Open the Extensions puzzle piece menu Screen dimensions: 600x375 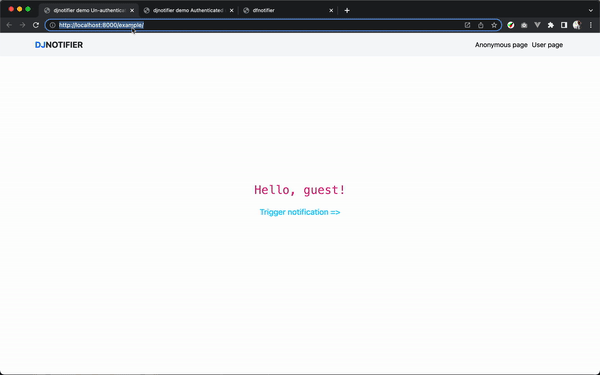click(551, 25)
